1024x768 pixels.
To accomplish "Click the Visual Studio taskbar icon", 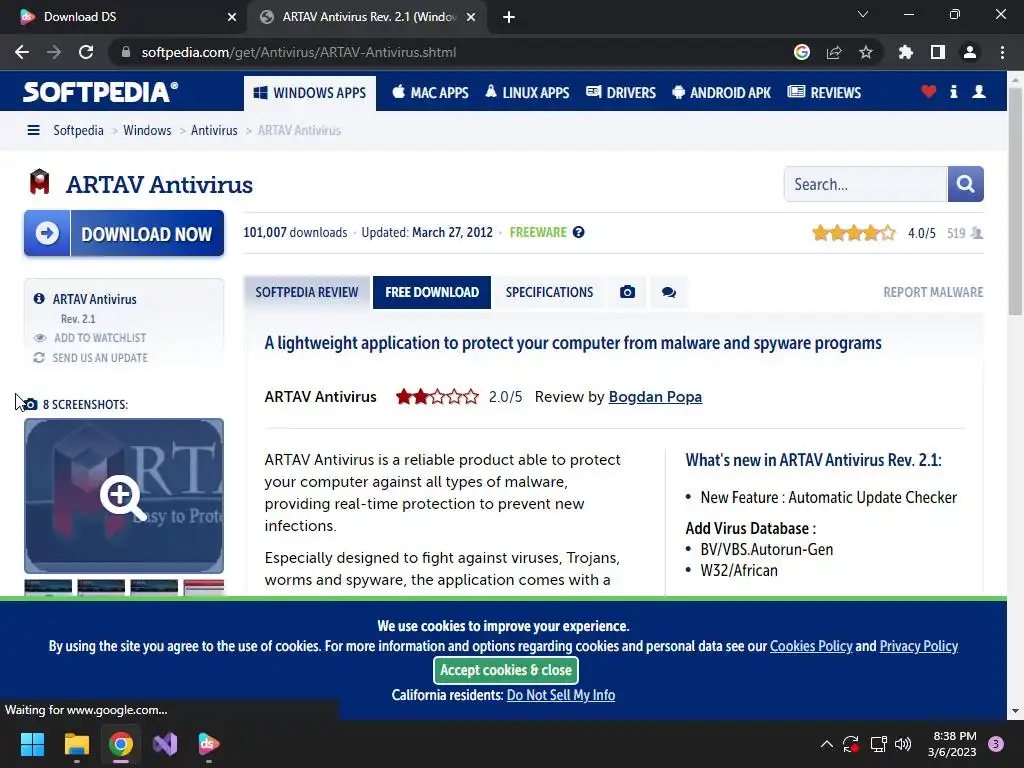I will (165, 744).
